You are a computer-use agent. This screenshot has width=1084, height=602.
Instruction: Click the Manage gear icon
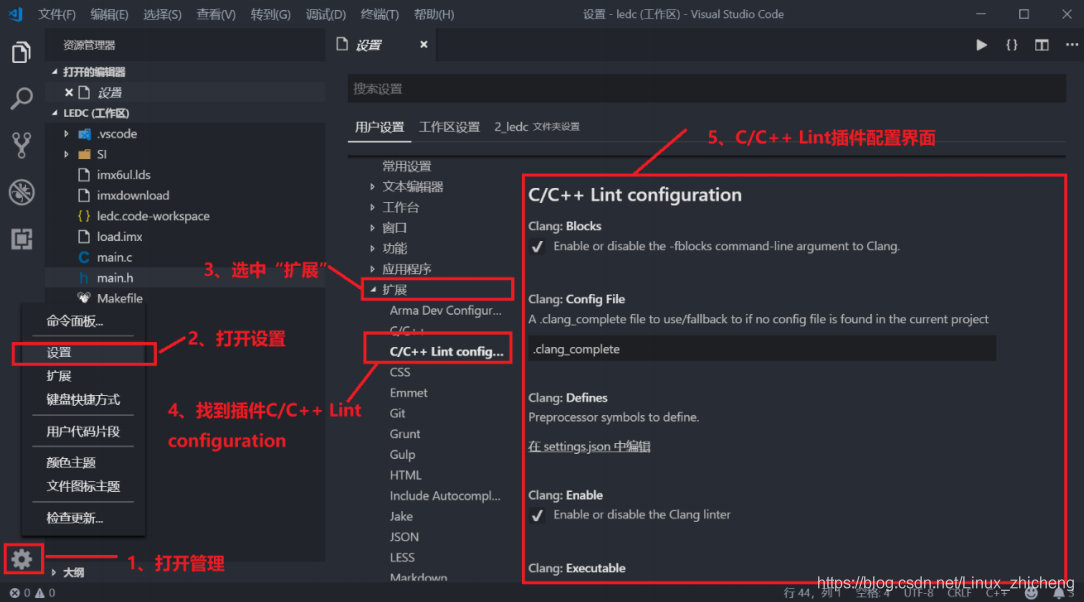click(22, 558)
